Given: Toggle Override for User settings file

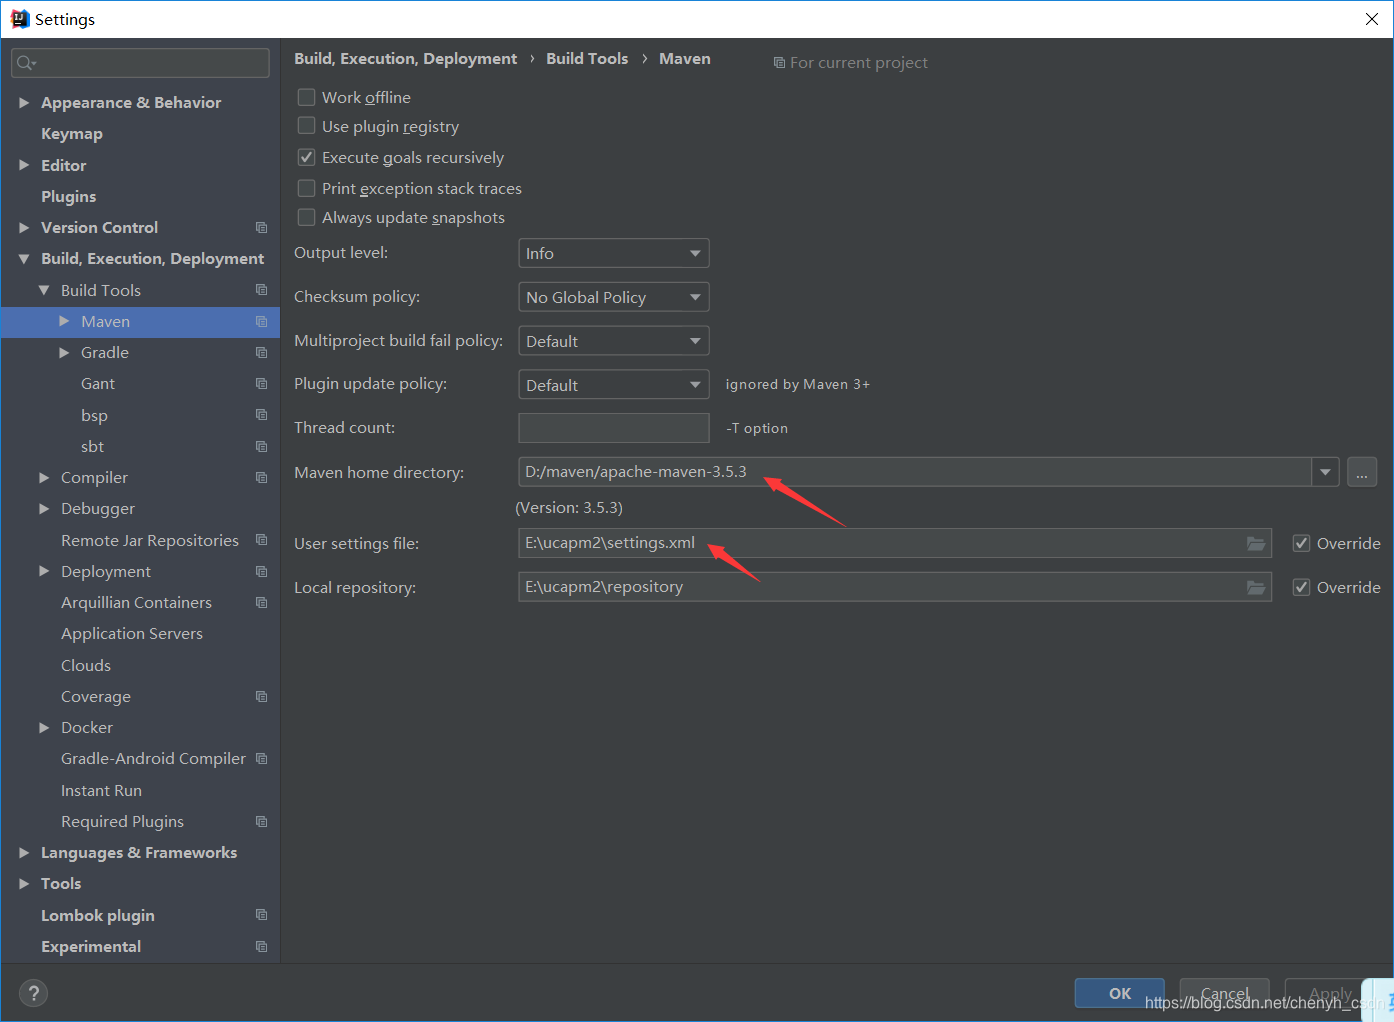Looking at the screenshot, I should (x=1301, y=543).
